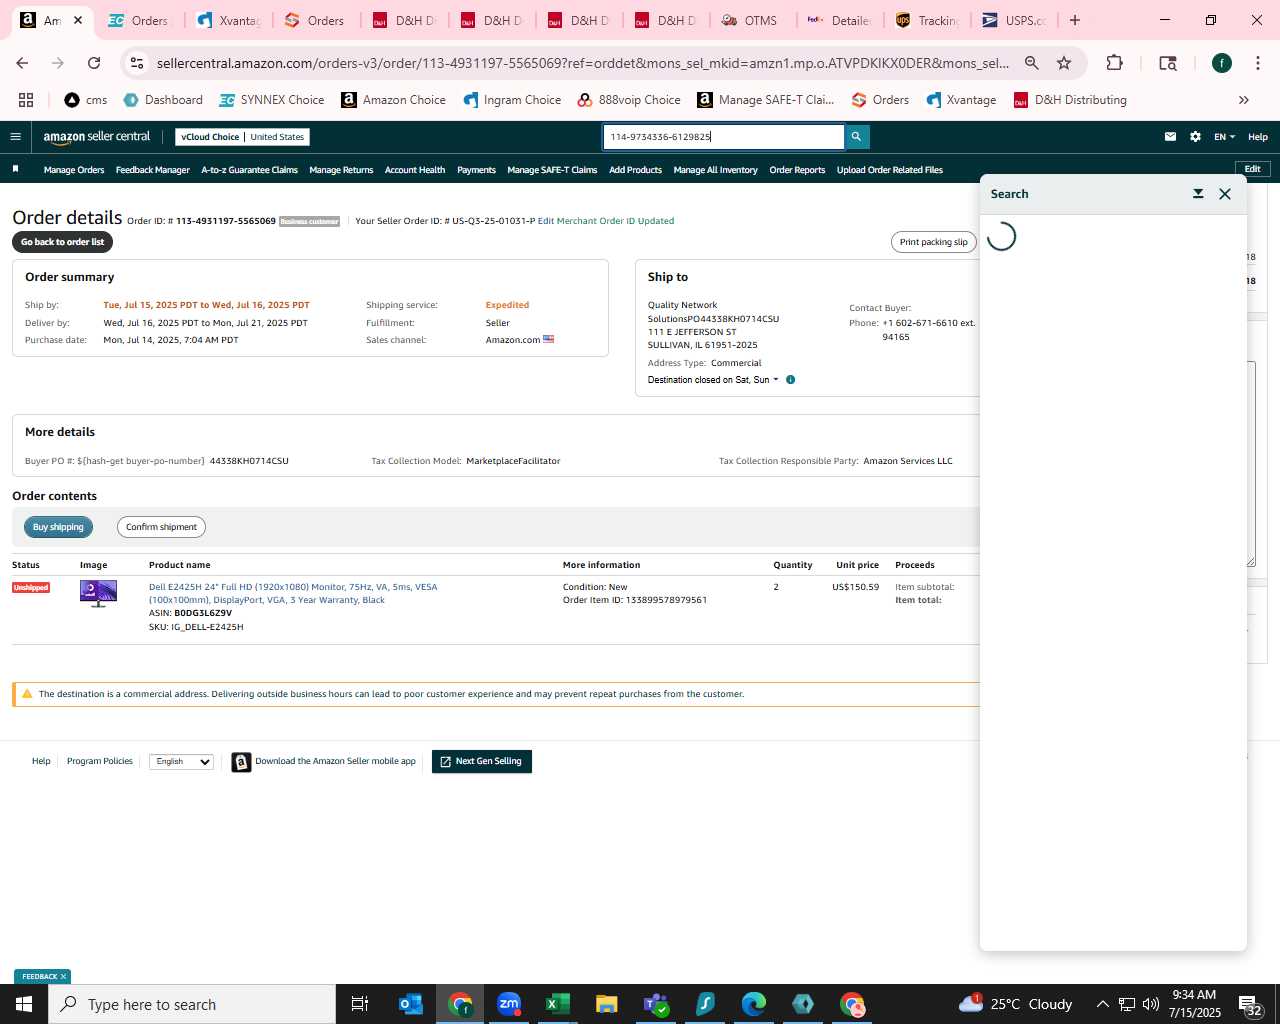Click the Amazon Seller Central logo

pos(96,137)
